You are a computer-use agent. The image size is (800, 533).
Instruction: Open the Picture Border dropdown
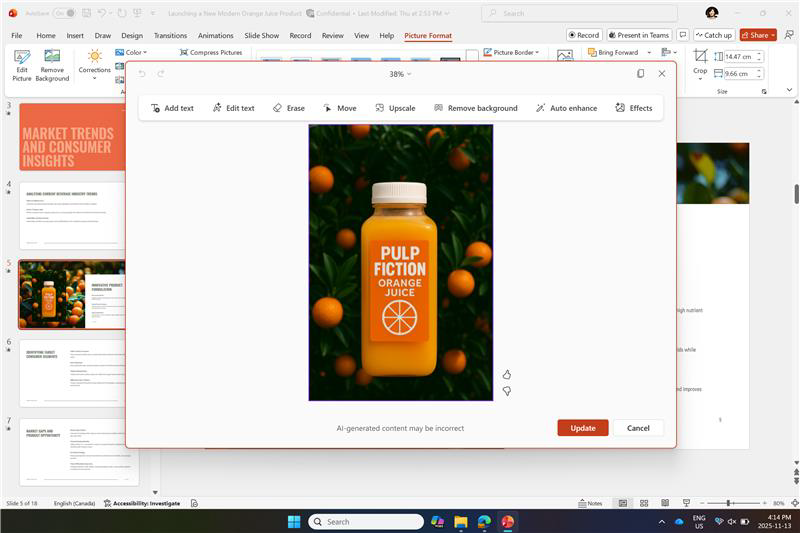[511, 52]
